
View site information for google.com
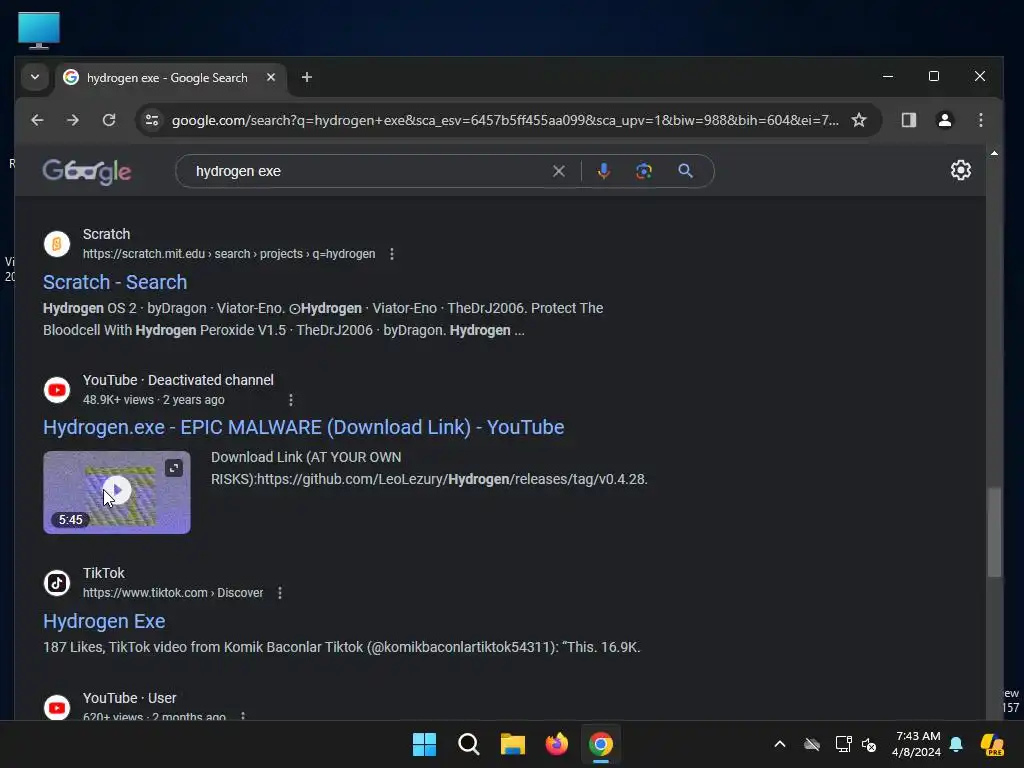coord(152,120)
